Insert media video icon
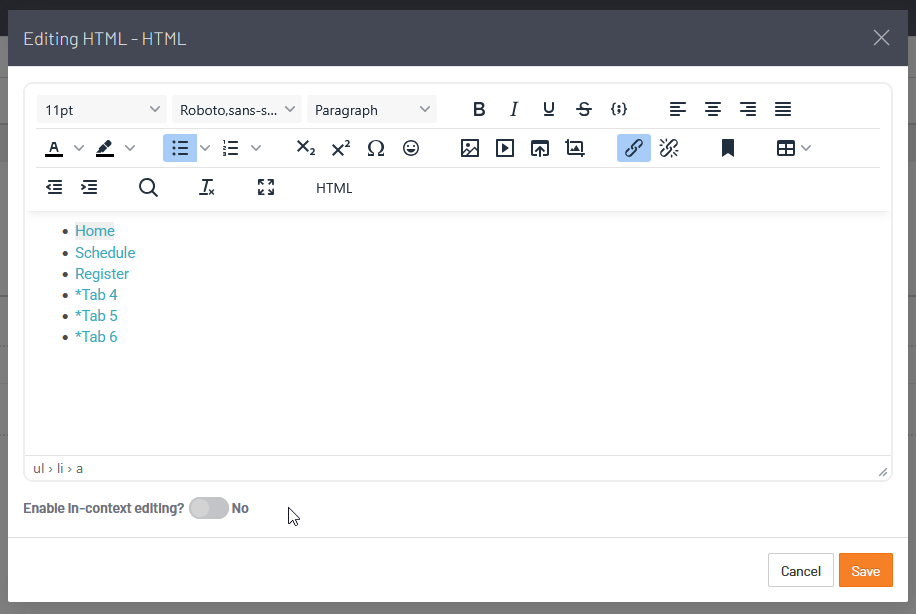Screen dimensions: 916x614 505,148
